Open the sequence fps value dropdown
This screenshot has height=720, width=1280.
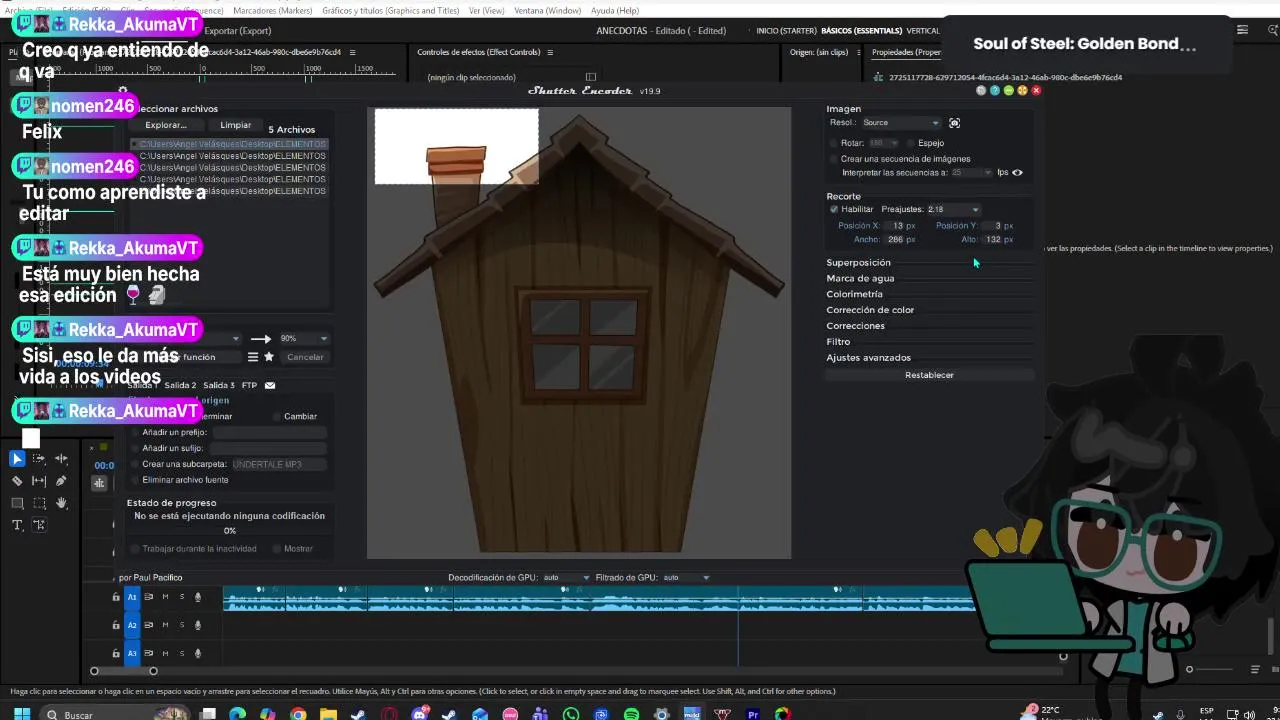(972, 172)
